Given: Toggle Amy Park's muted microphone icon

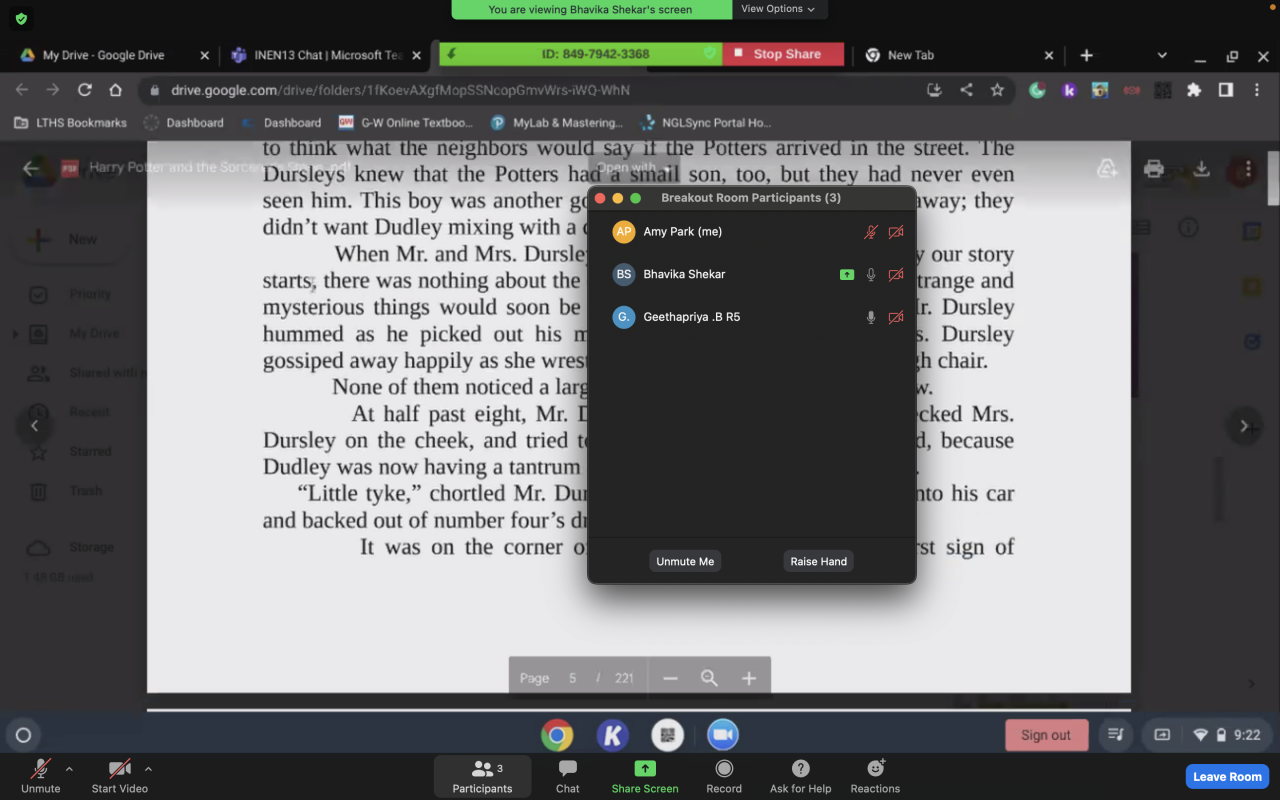Looking at the screenshot, I should tap(871, 232).
